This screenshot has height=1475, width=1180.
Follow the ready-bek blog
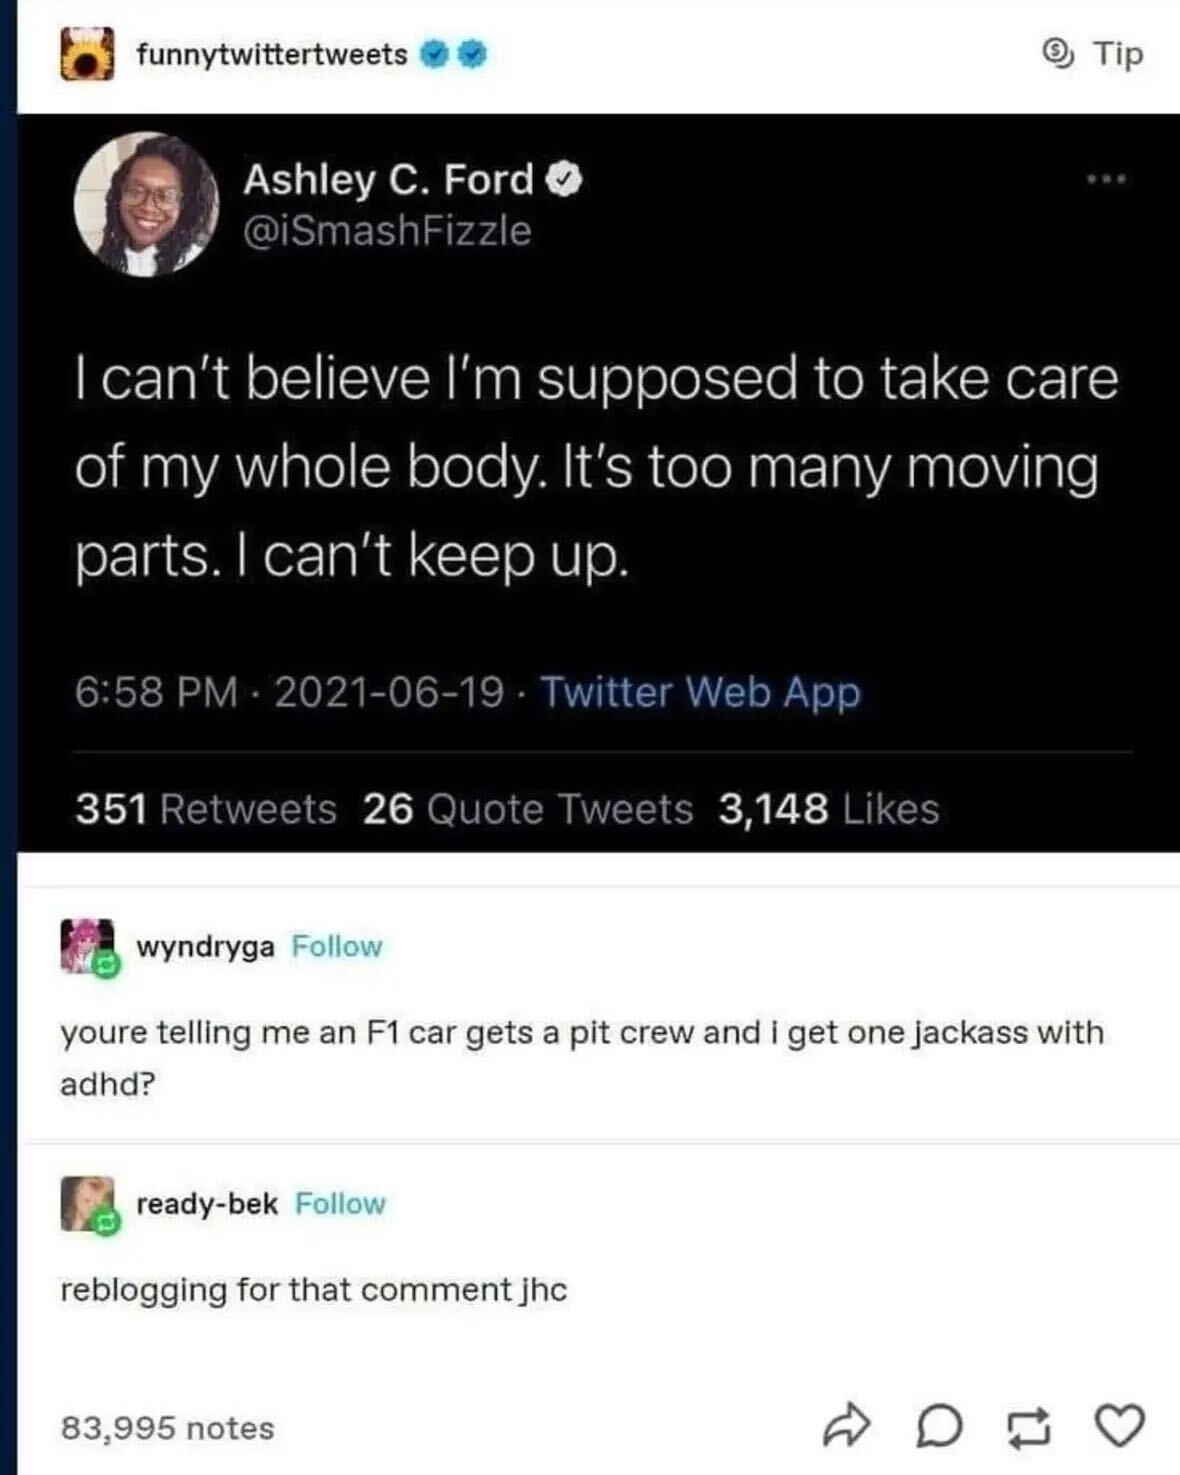340,1203
